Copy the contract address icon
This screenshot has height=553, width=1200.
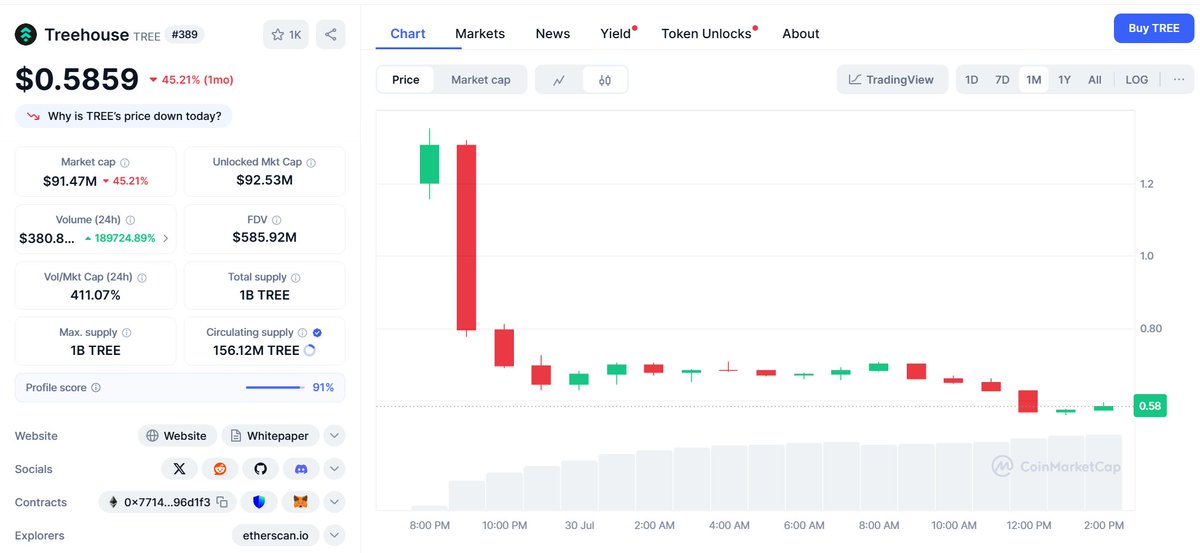click(222, 502)
